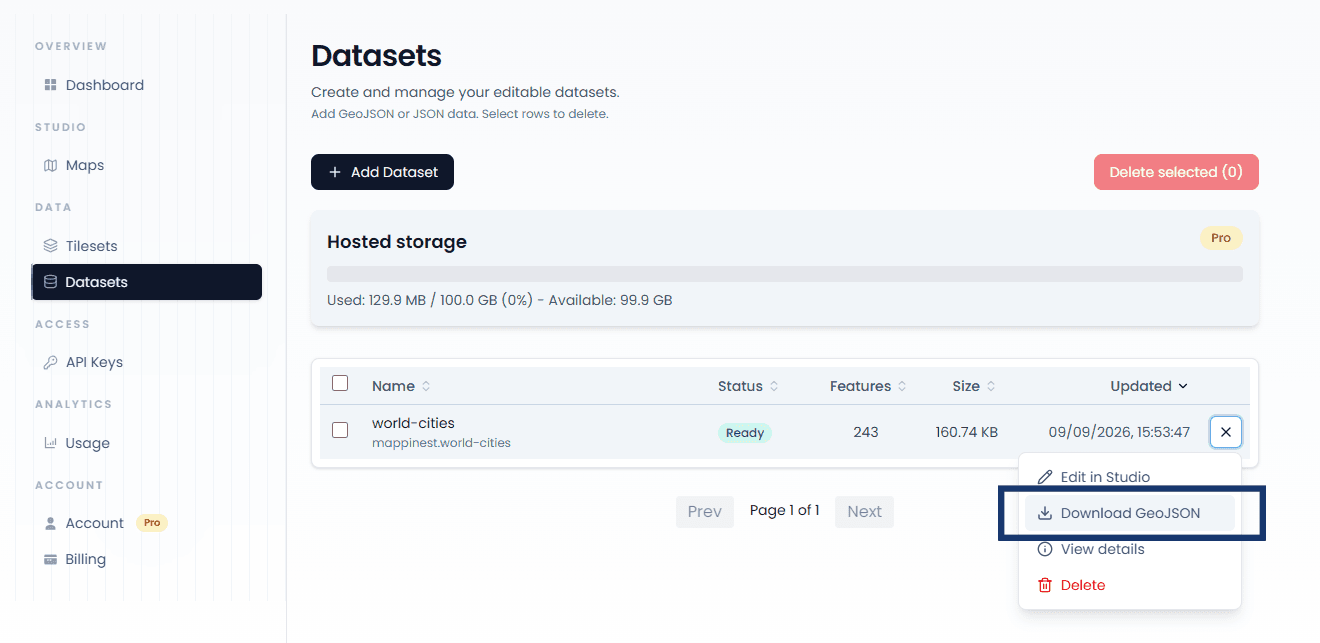This screenshot has width=1320, height=643.
Task: Select Delete in the row menu
Action: click(x=1130, y=585)
